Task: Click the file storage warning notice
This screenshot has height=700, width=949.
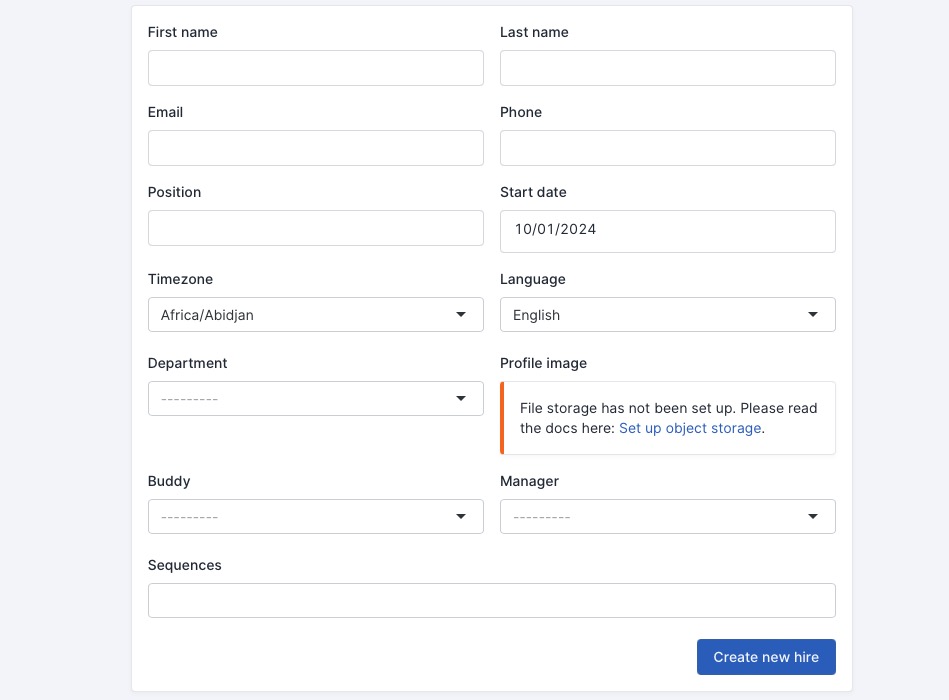Action: pos(667,418)
